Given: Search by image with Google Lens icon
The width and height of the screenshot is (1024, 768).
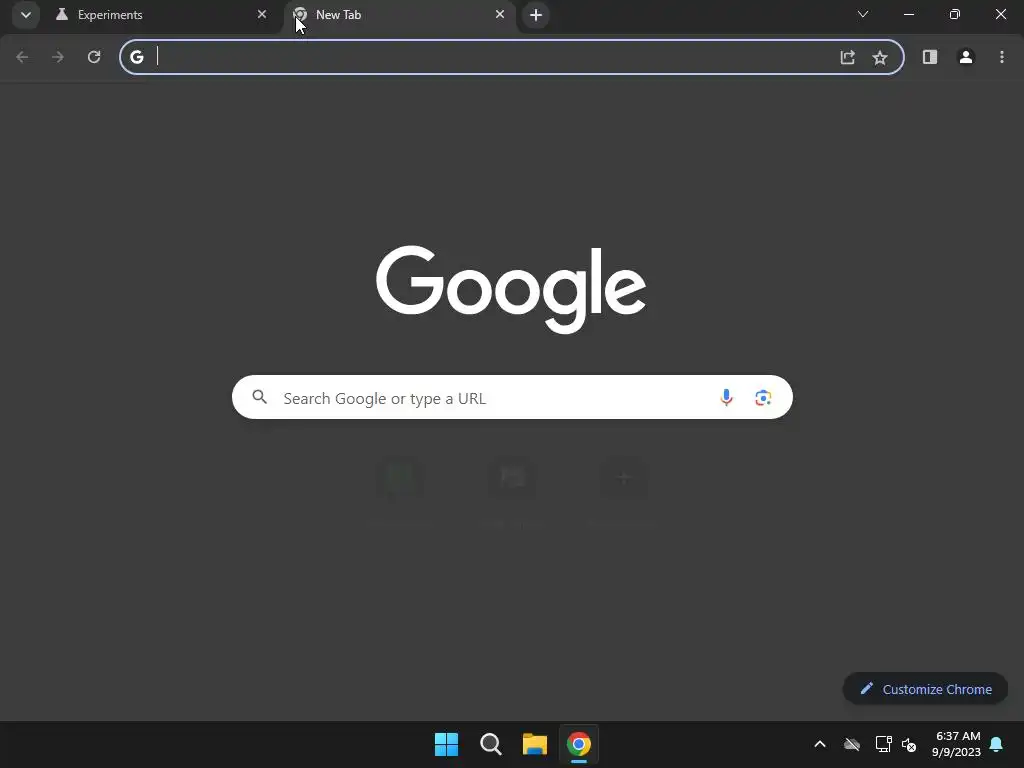Looking at the screenshot, I should tap(763, 397).
